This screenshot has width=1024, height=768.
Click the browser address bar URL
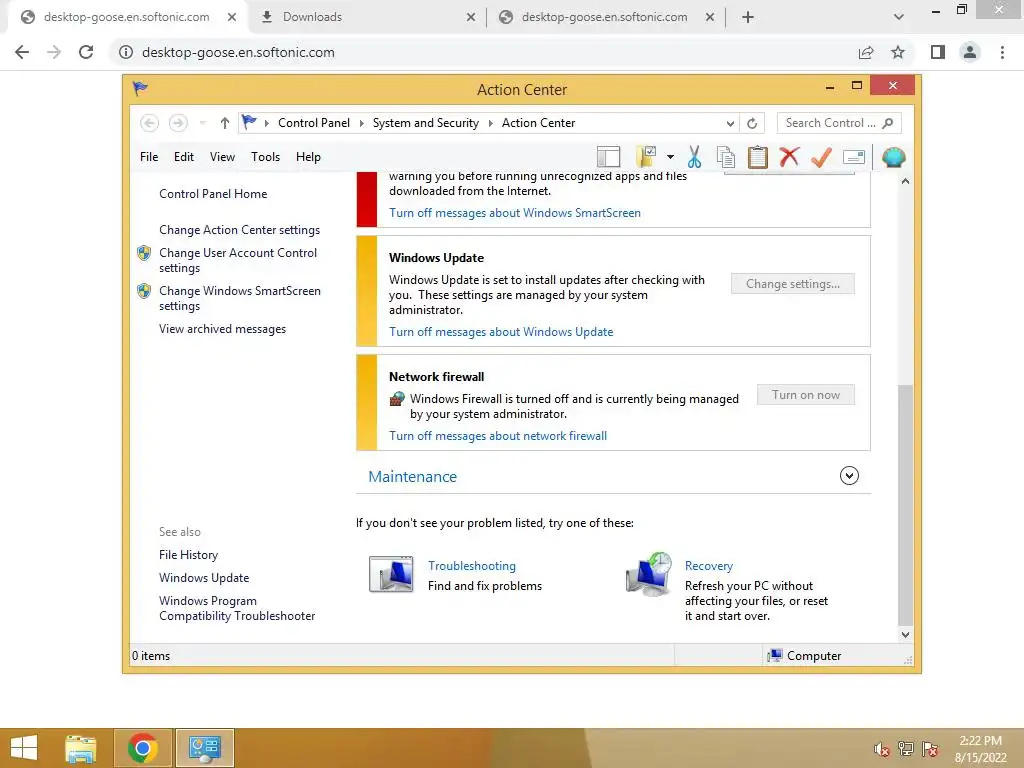238,52
